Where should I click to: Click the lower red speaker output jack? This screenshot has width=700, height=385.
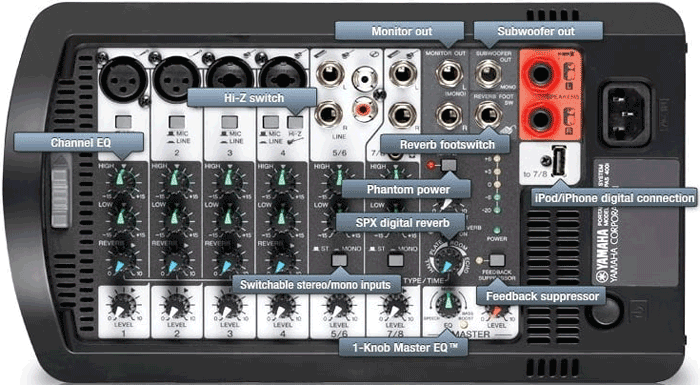540,119
